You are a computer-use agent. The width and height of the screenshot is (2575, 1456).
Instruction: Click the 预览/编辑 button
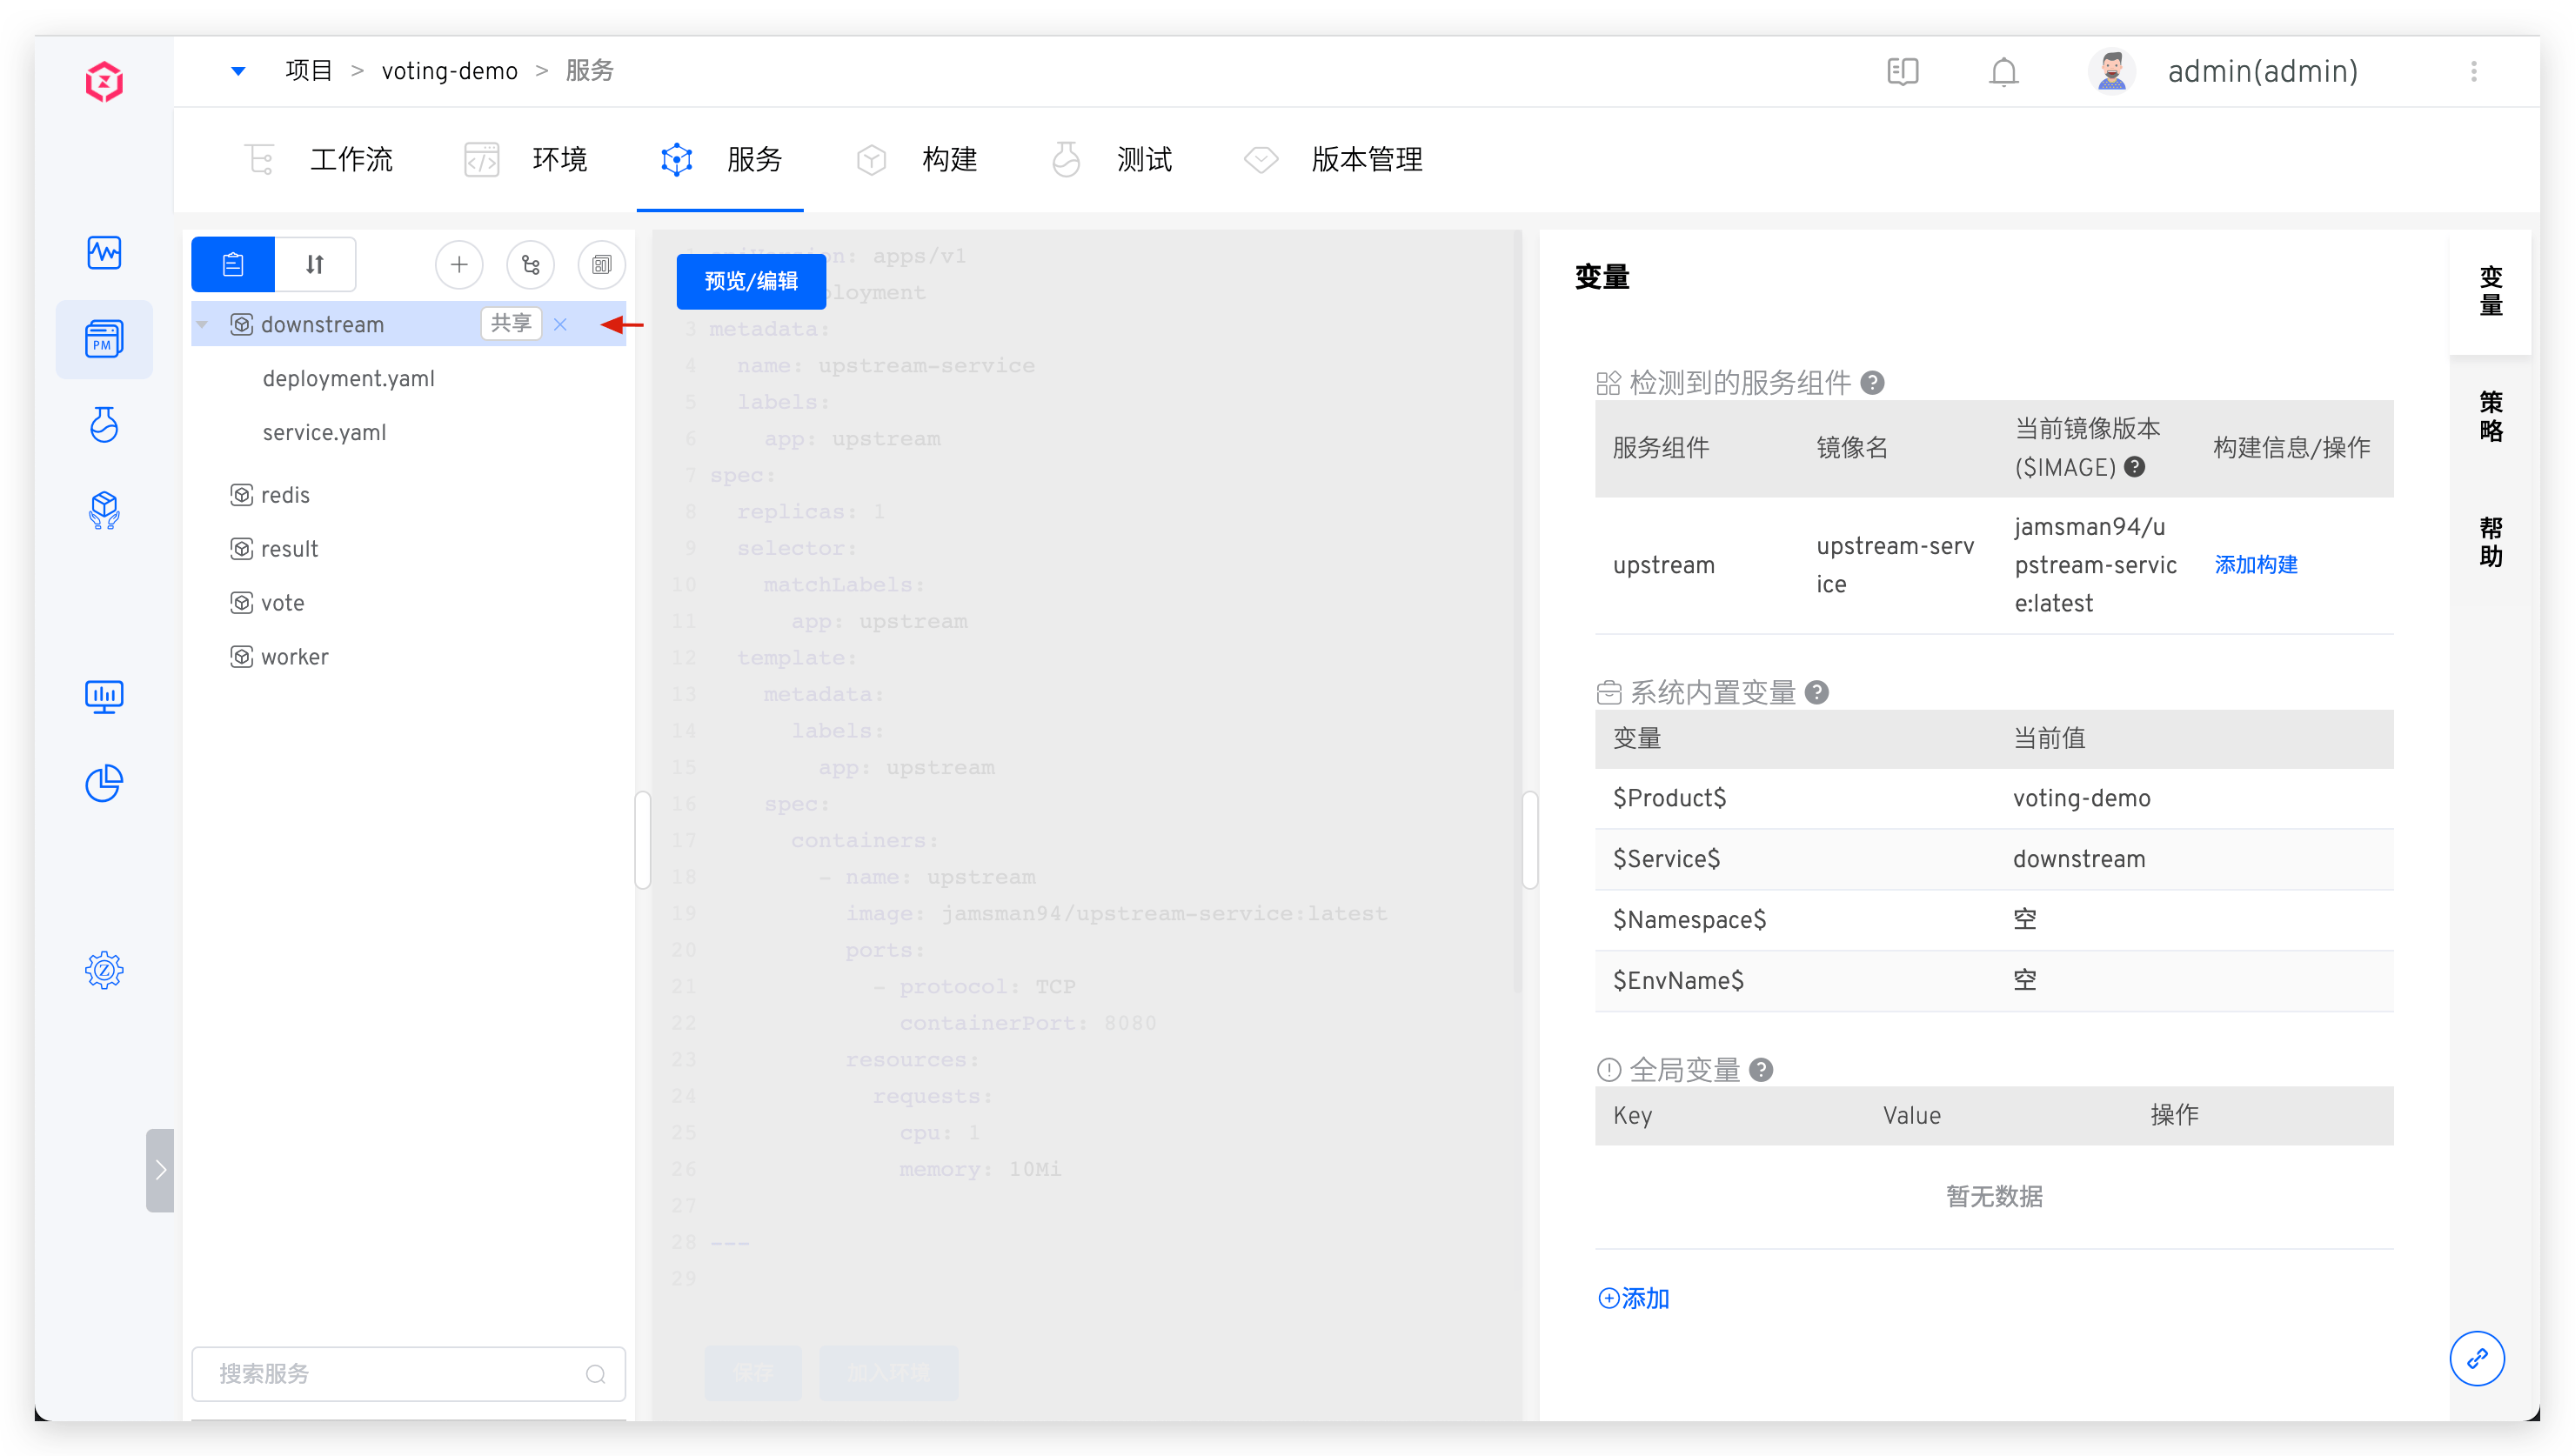click(x=751, y=281)
